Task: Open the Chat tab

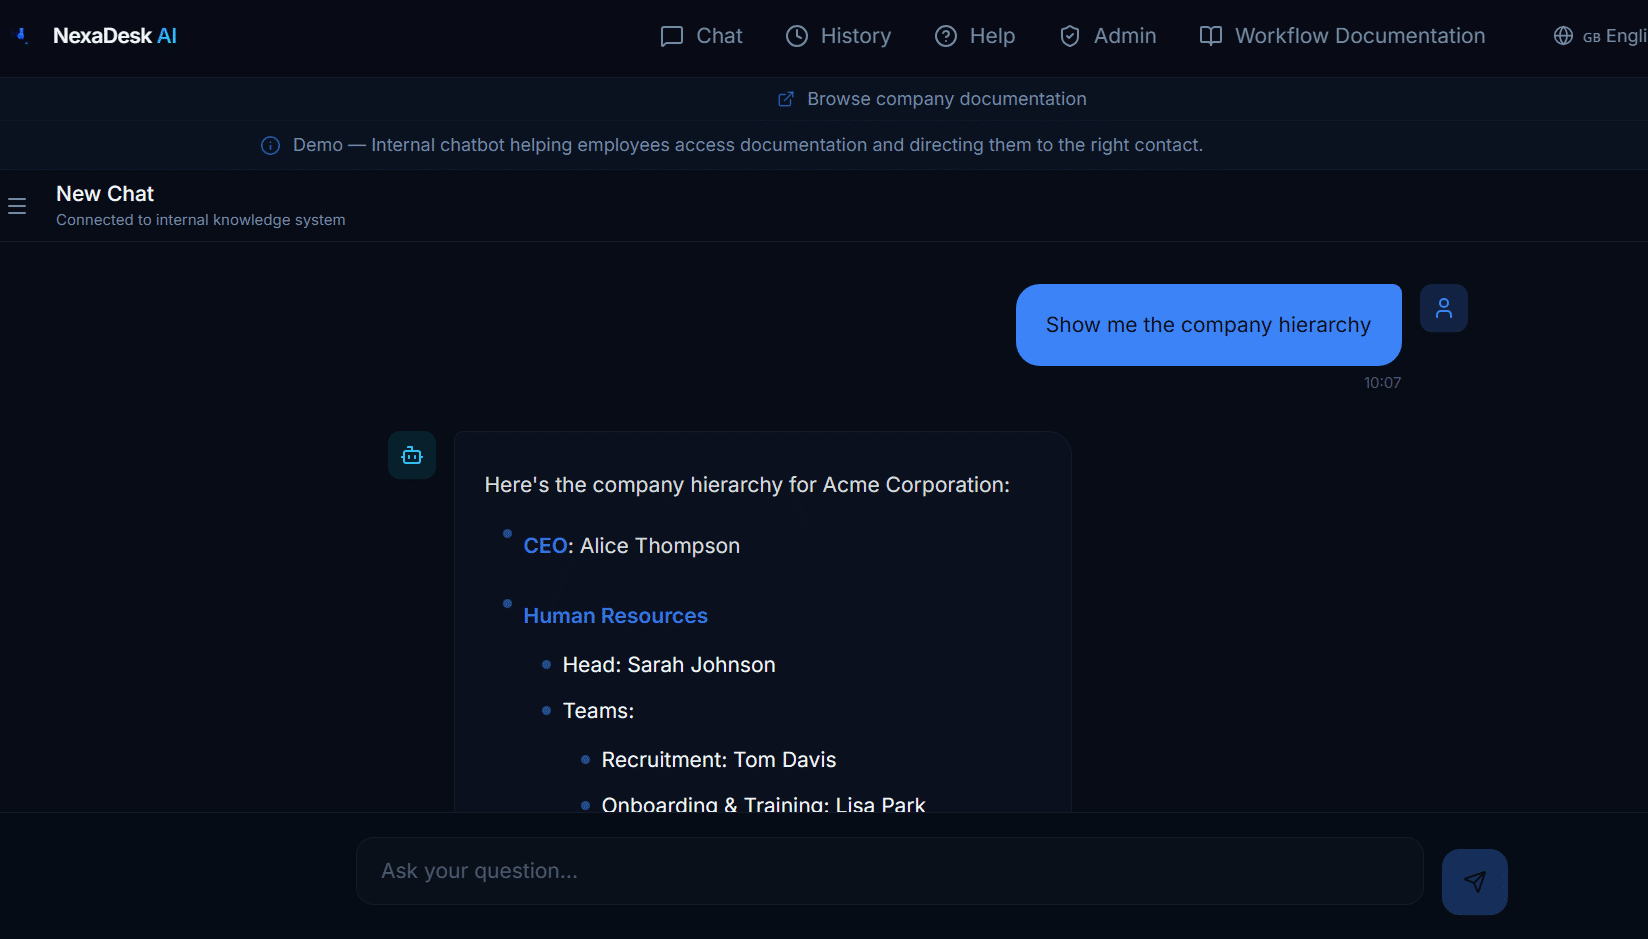Action: [x=702, y=36]
